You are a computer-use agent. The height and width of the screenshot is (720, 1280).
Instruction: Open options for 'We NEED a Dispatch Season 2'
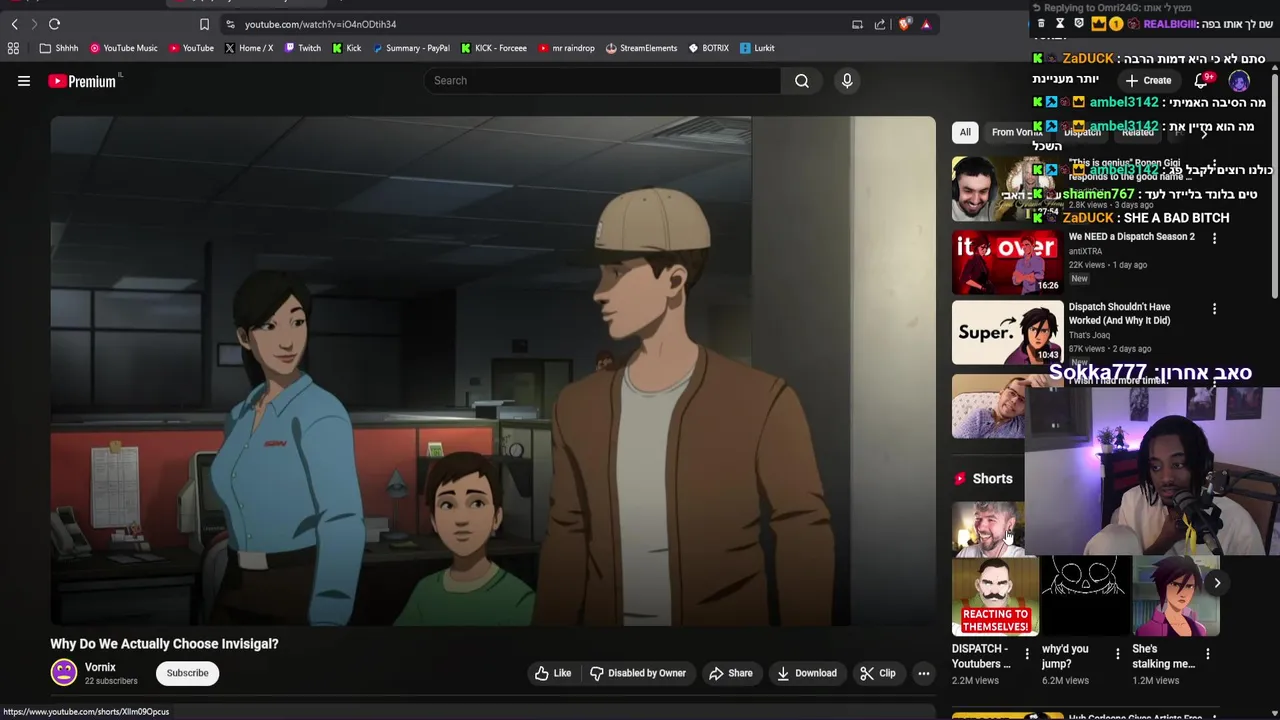coord(1214,239)
